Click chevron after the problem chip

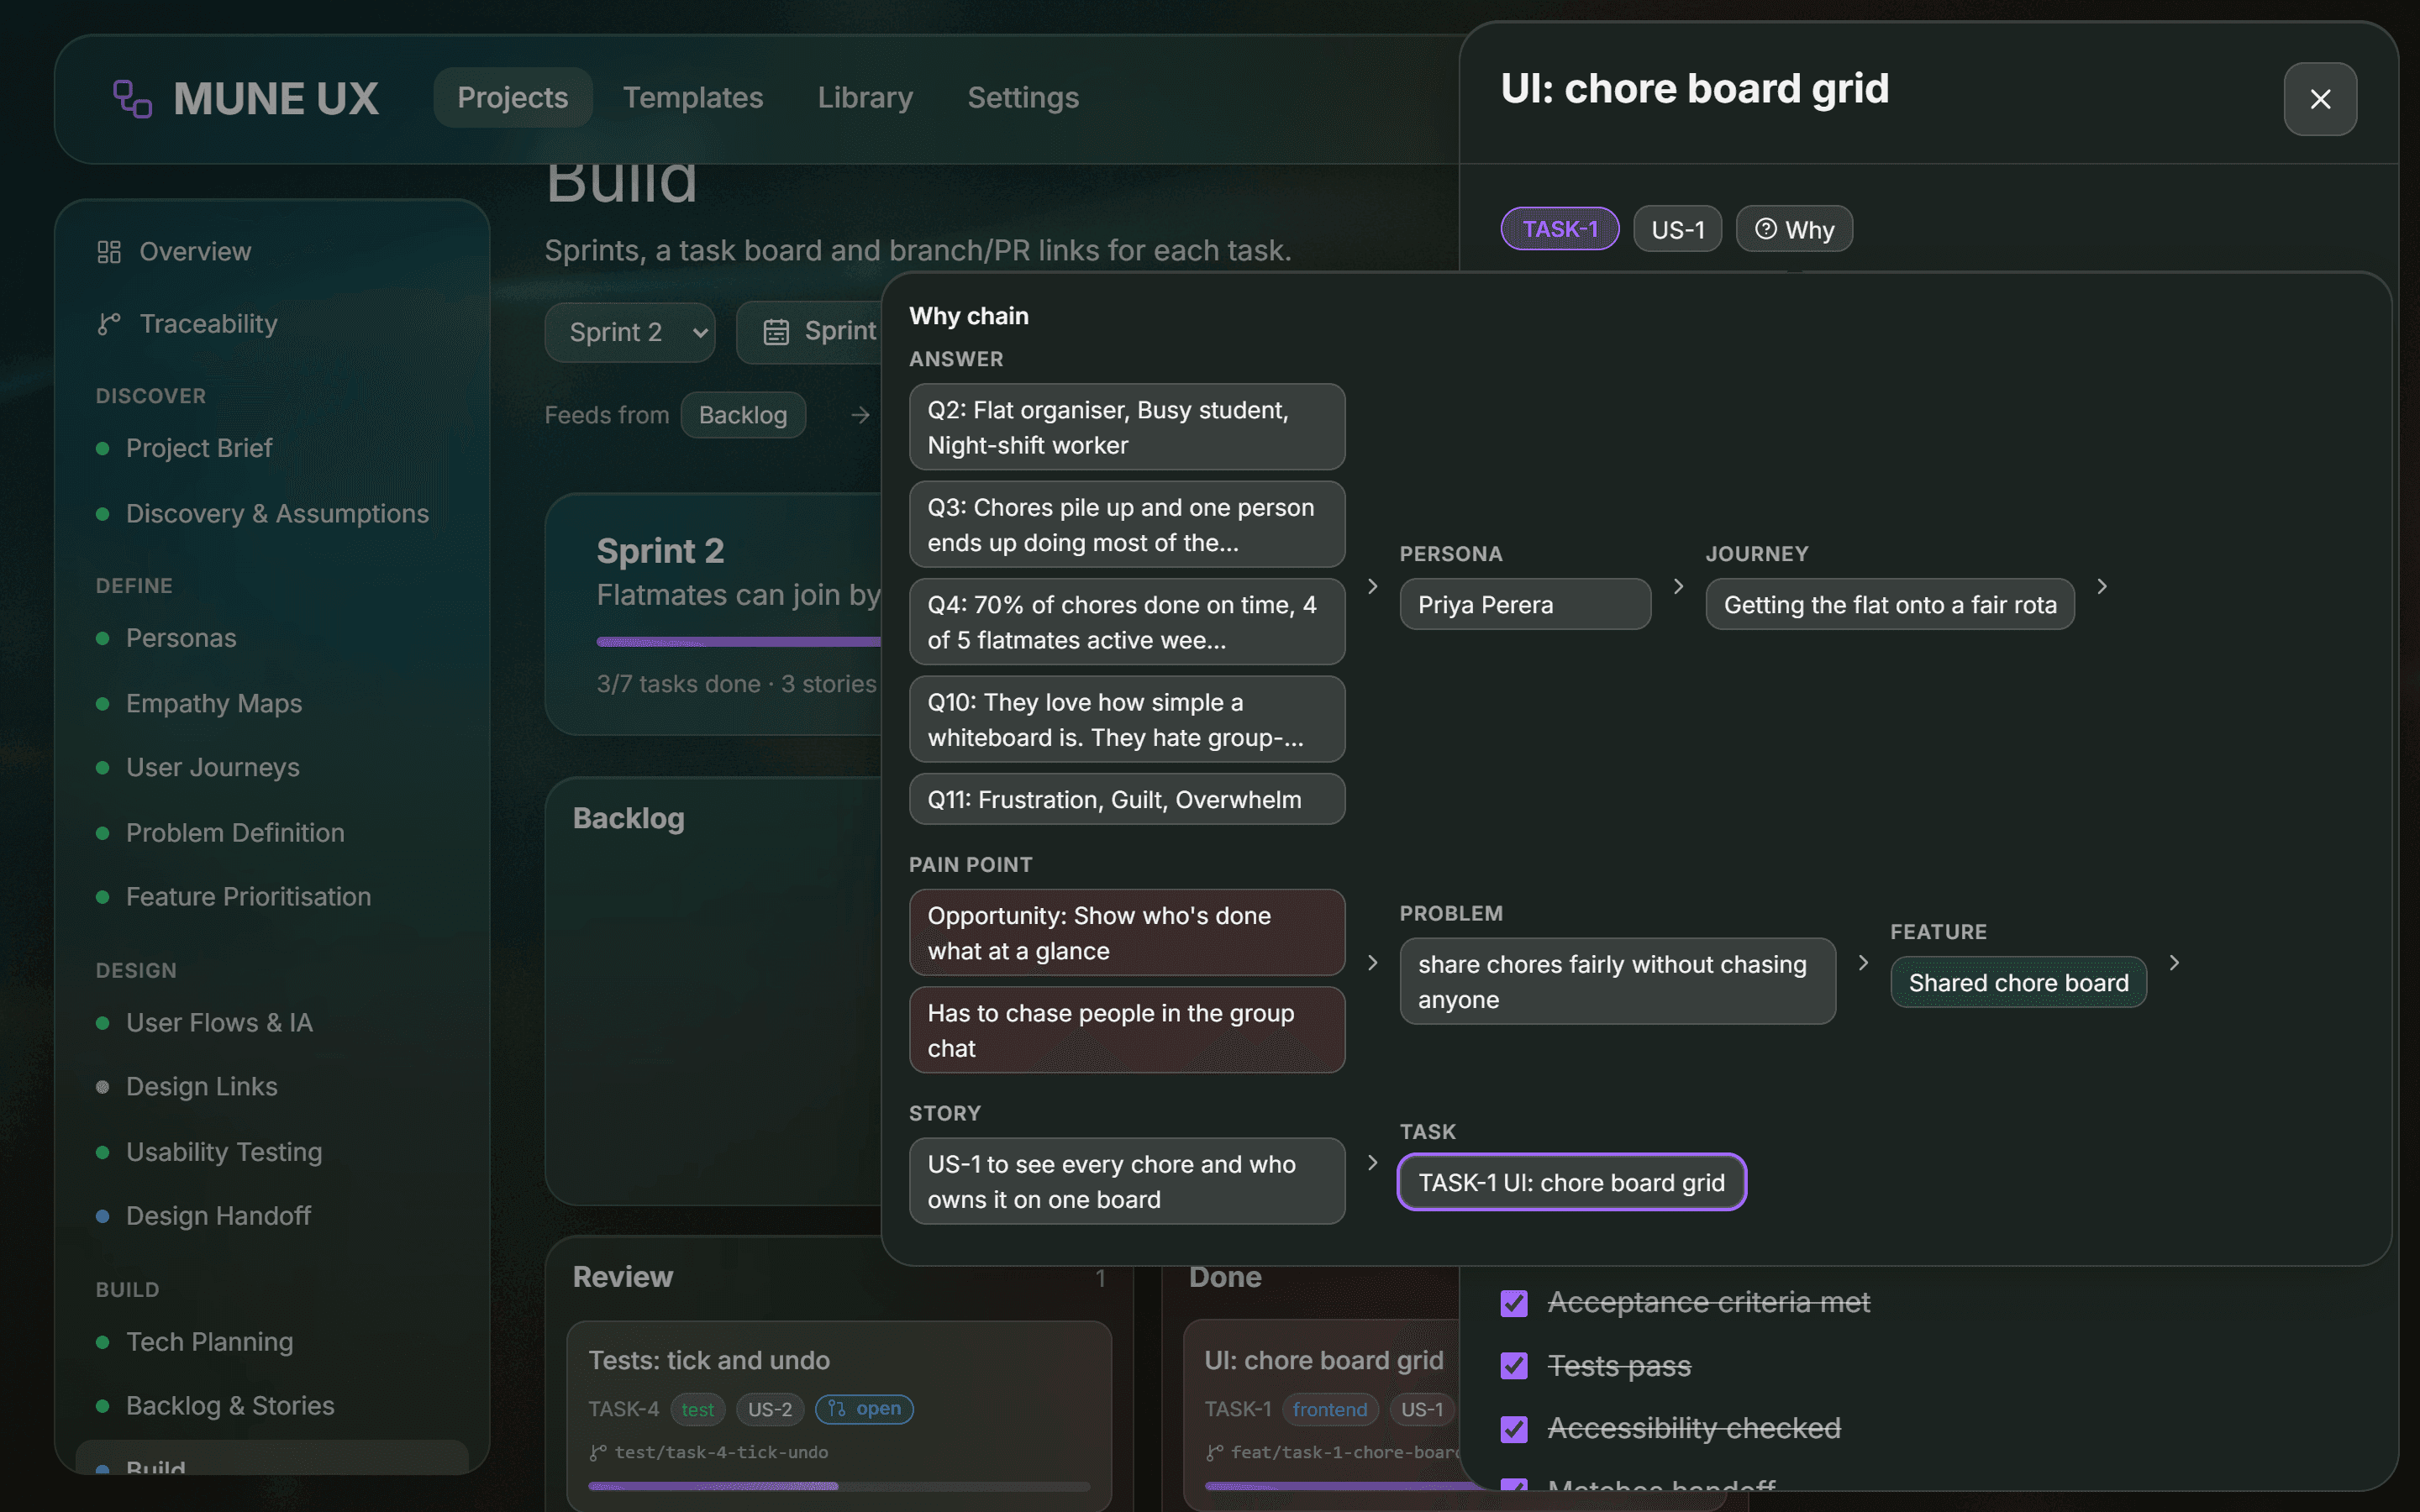click(x=1862, y=962)
